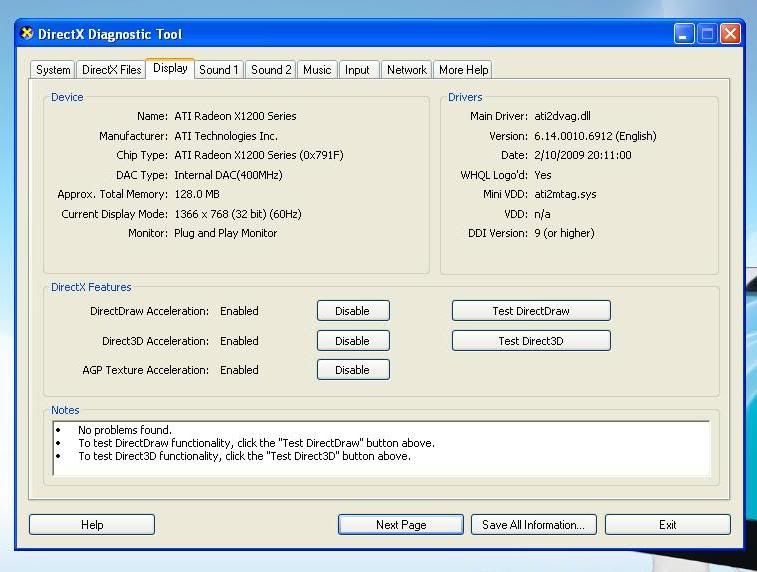Click VDD value 'n/a'
The width and height of the screenshot is (757, 572).
tap(542, 214)
